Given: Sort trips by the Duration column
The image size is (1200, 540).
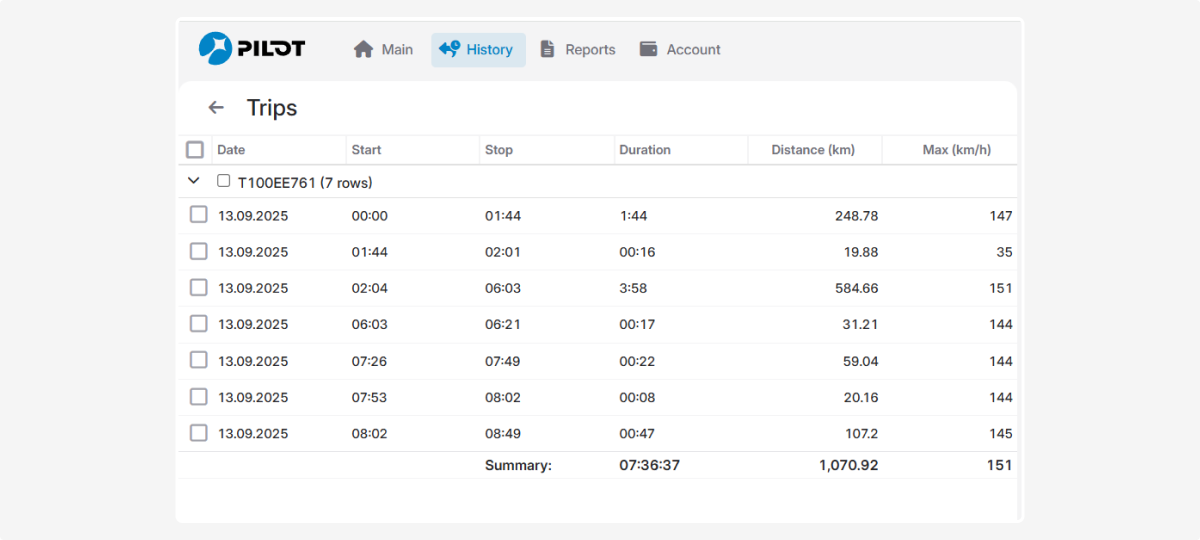Looking at the screenshot, I should pyautogui.click(x=645, y=150).
